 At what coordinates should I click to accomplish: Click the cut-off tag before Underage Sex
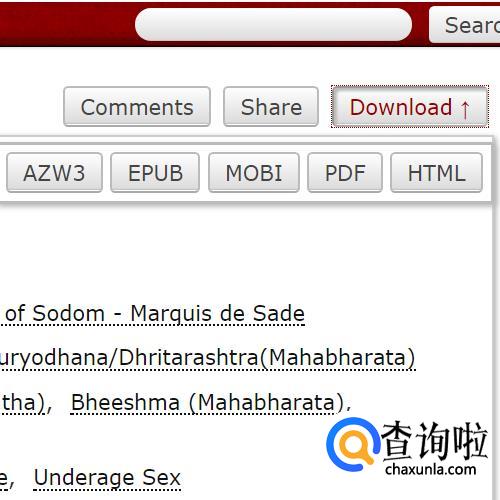(x=4, y=478)
